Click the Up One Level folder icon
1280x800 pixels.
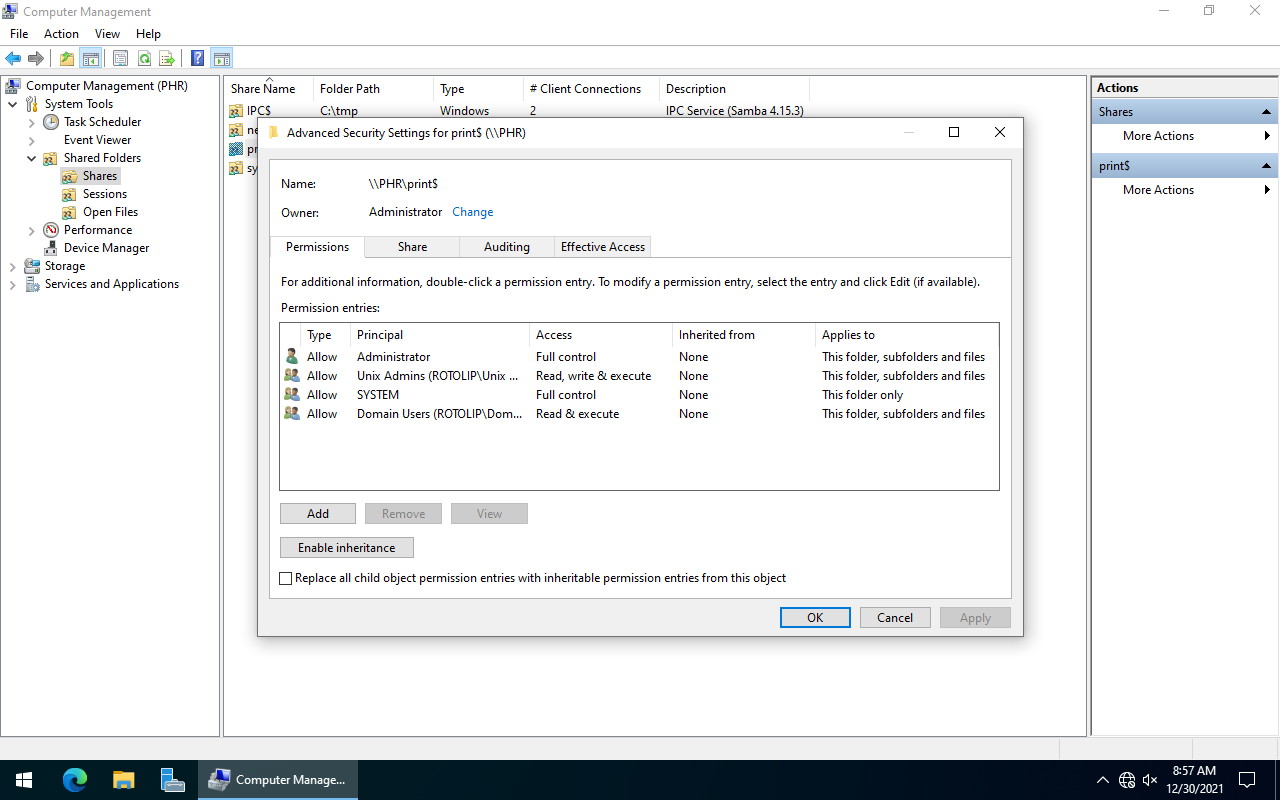67,59
